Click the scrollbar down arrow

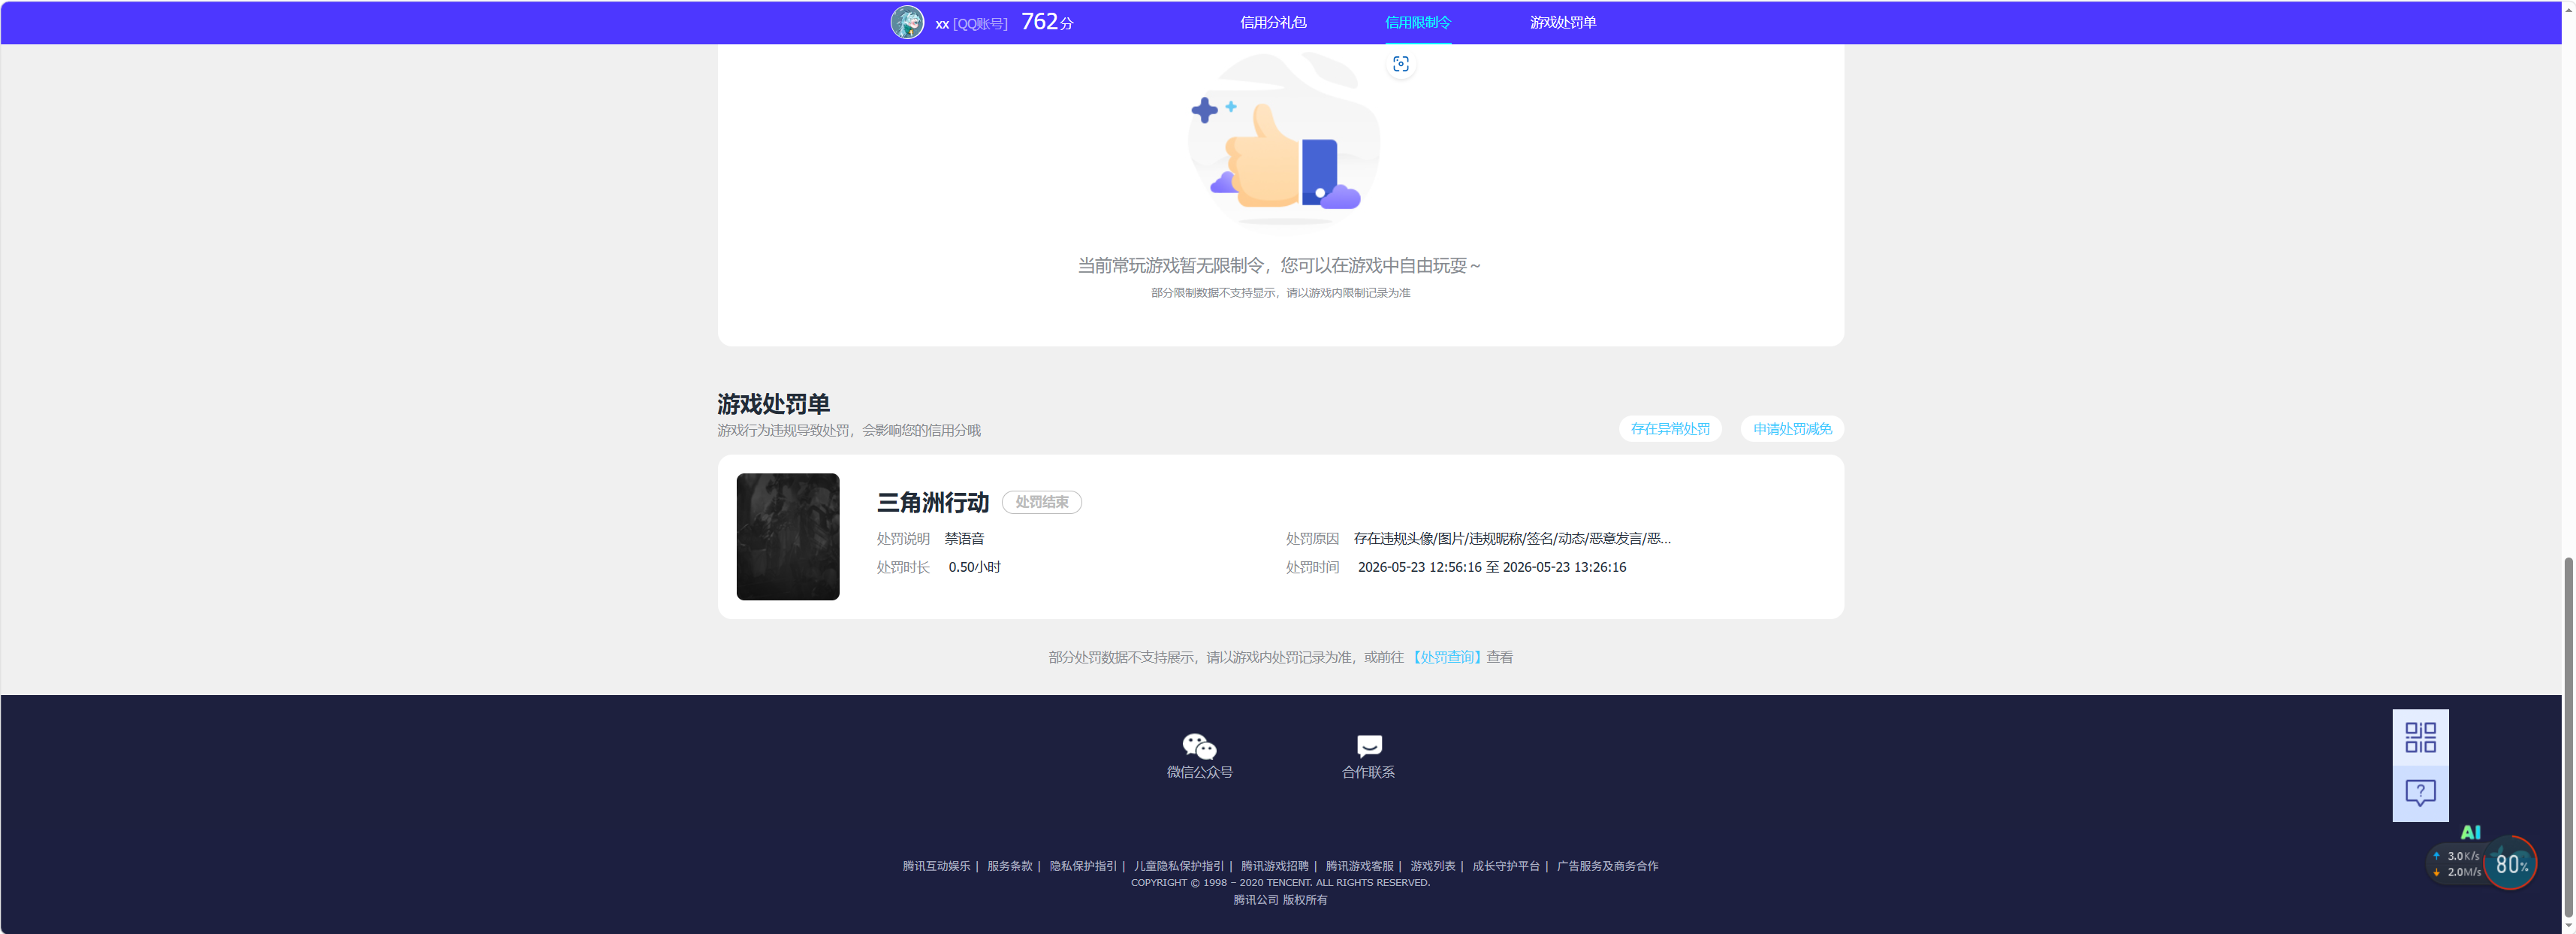pos(2568,926)
